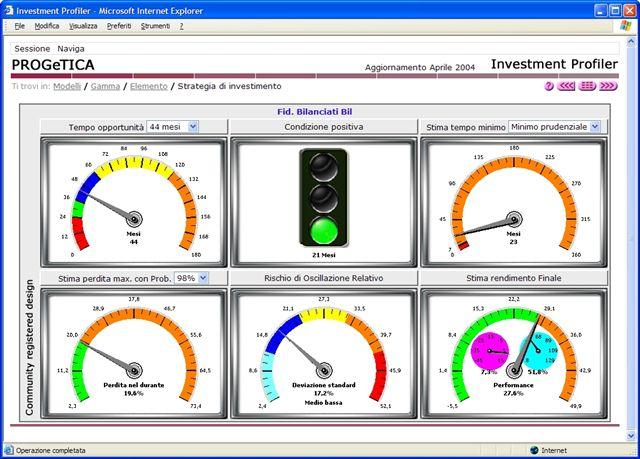Click the Stima rendimento Finale header
The width and height of the screenshot is (640, 459).
[x=514, y=278]
